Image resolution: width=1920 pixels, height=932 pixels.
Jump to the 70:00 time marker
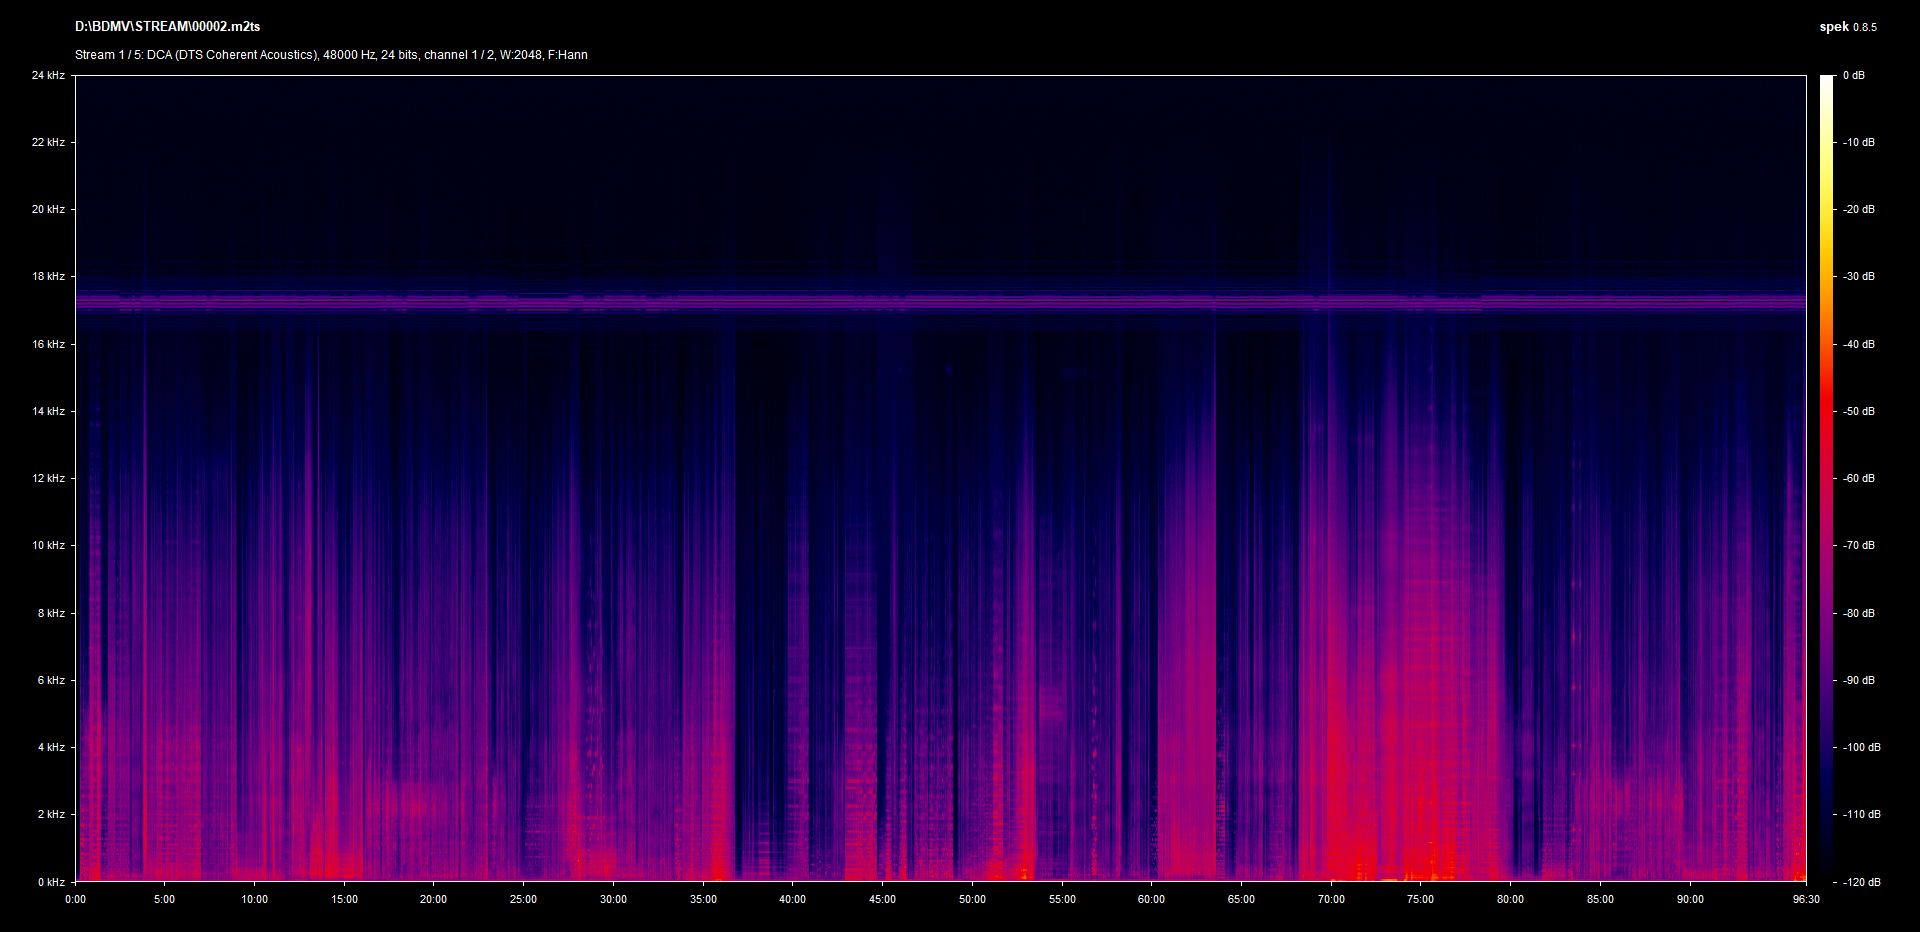1331,900
